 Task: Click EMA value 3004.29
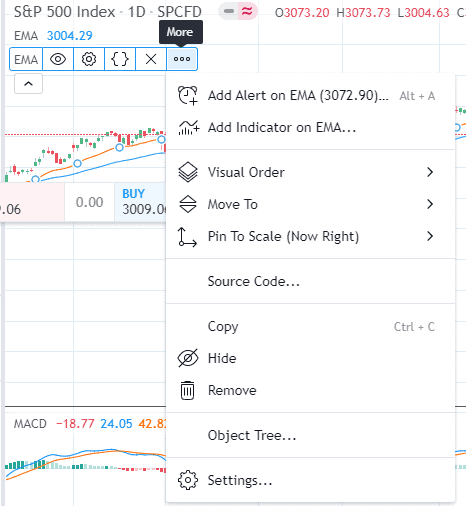70,36
